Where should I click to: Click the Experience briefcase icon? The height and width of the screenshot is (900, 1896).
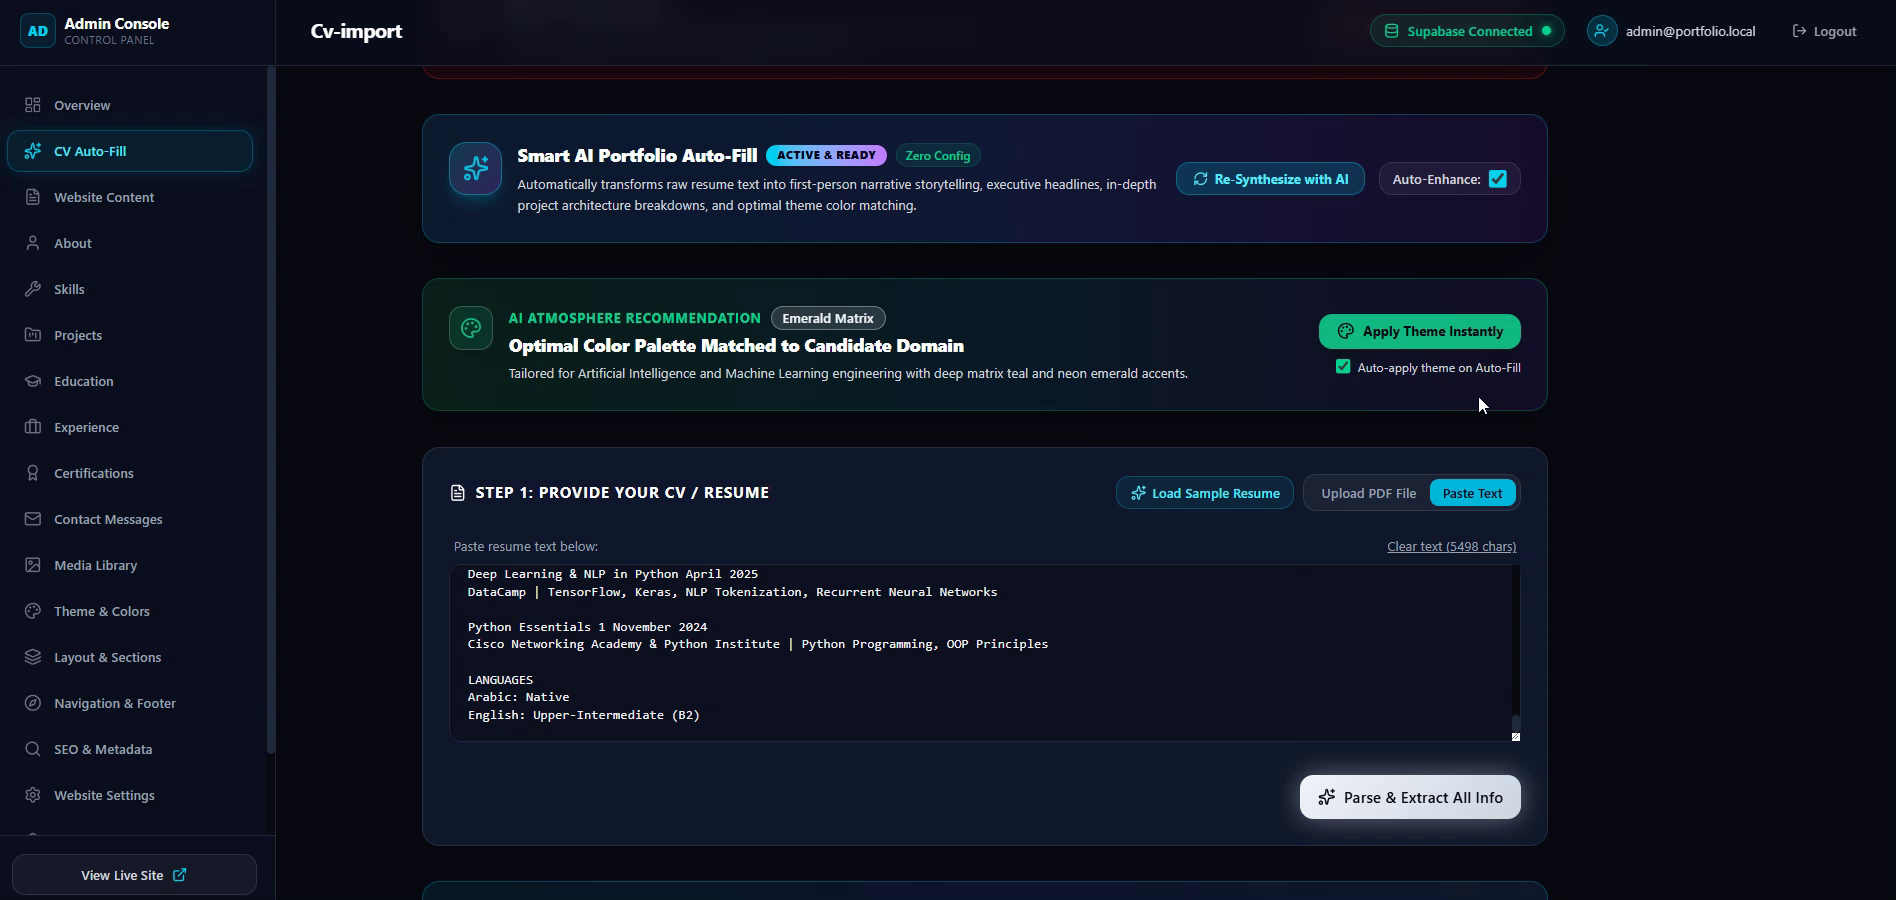click(33, 427)
